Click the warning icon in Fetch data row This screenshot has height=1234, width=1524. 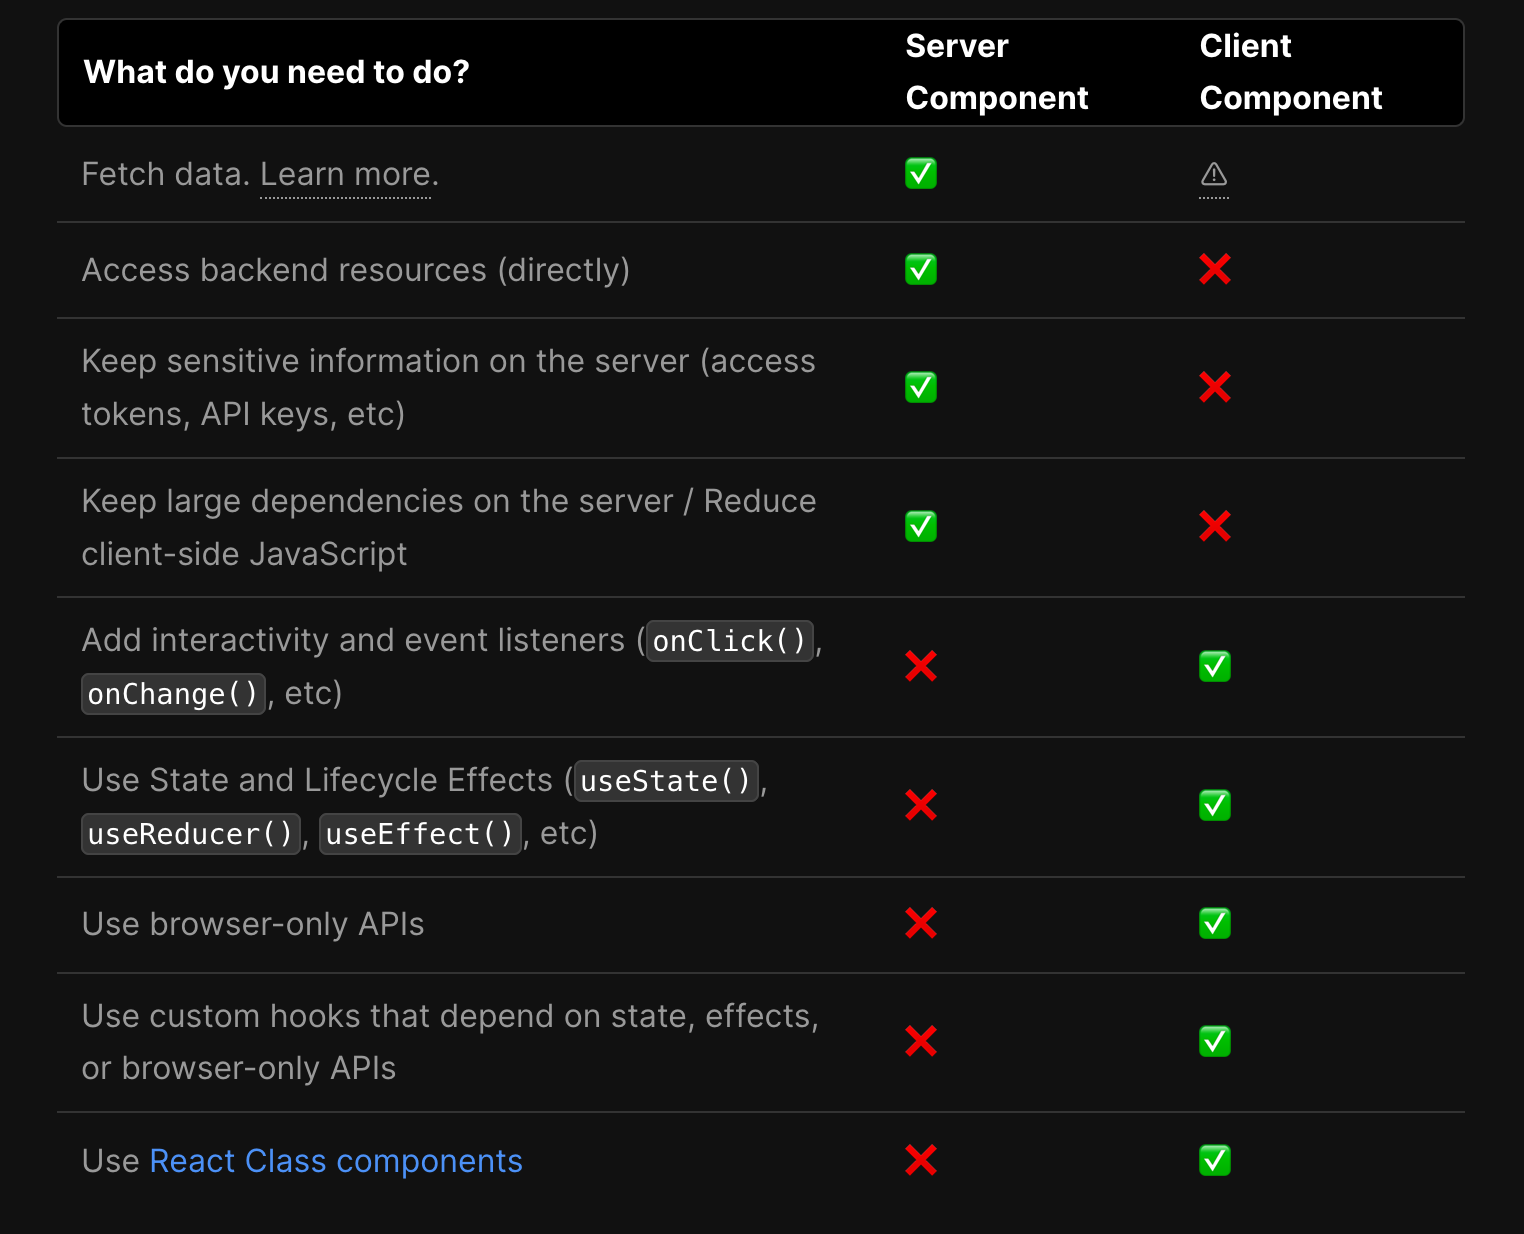click(1214, 175)
